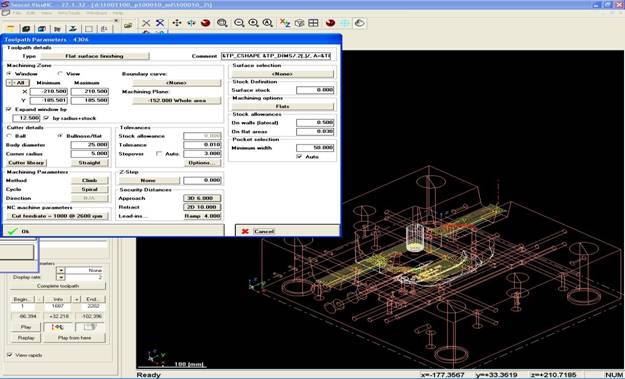Toggle the Expand window by checkbox
The width and height of the screenshot is (625, 379).
point(9,109)
